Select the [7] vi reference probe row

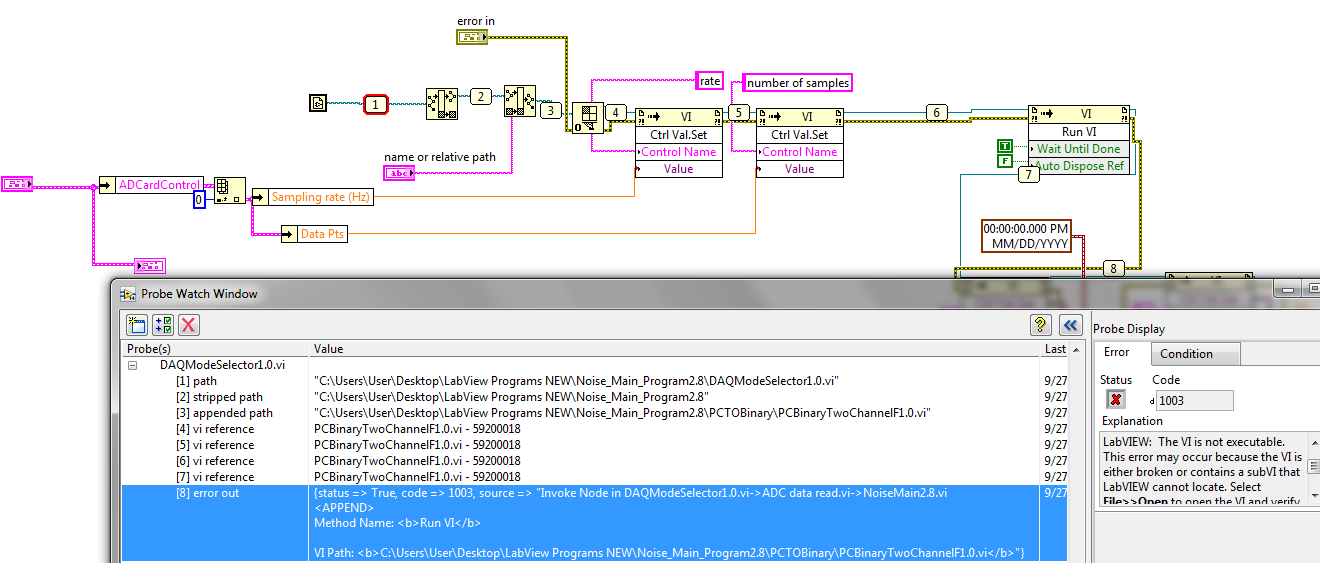(594, 477)
